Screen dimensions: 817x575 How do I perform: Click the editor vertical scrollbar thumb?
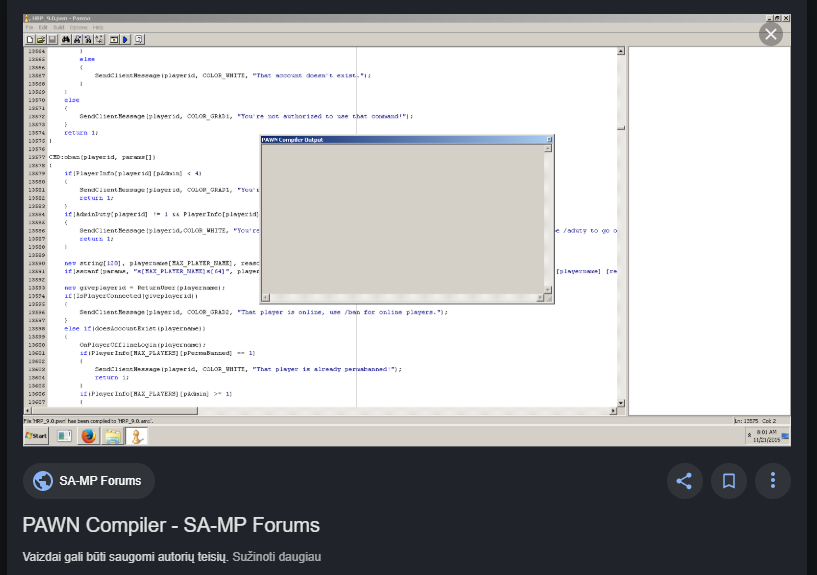[x=621, y=128]
